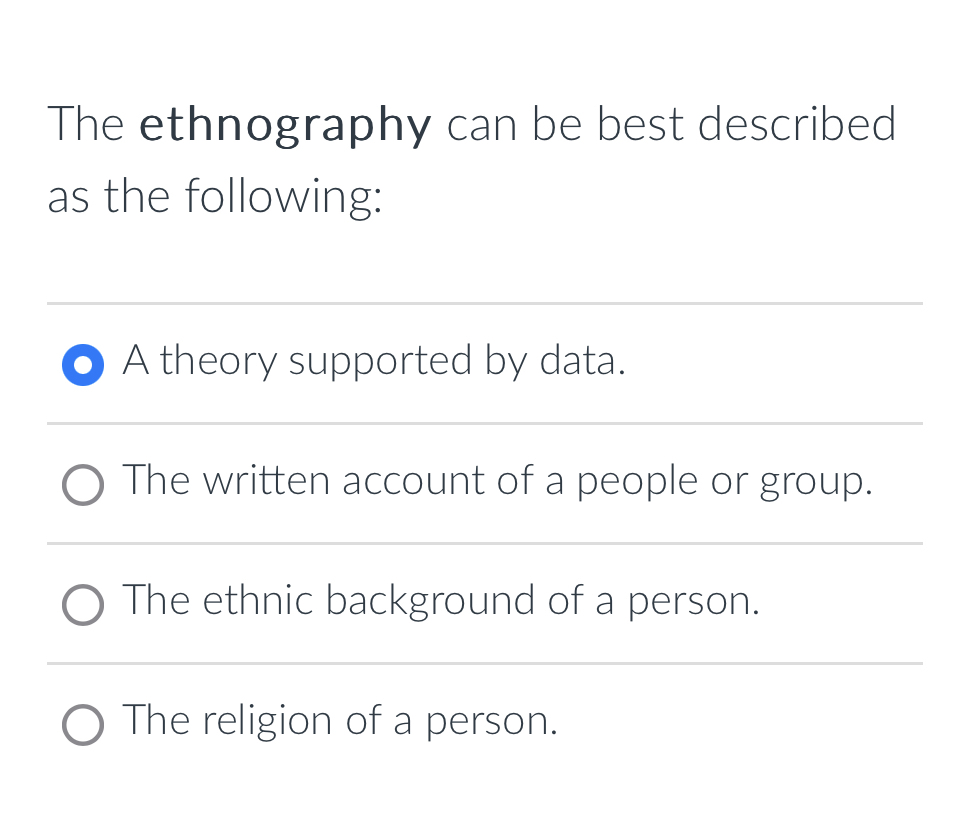Choose "The written account of a people or group."
The image size is (961, 827).
coord(84,485)
